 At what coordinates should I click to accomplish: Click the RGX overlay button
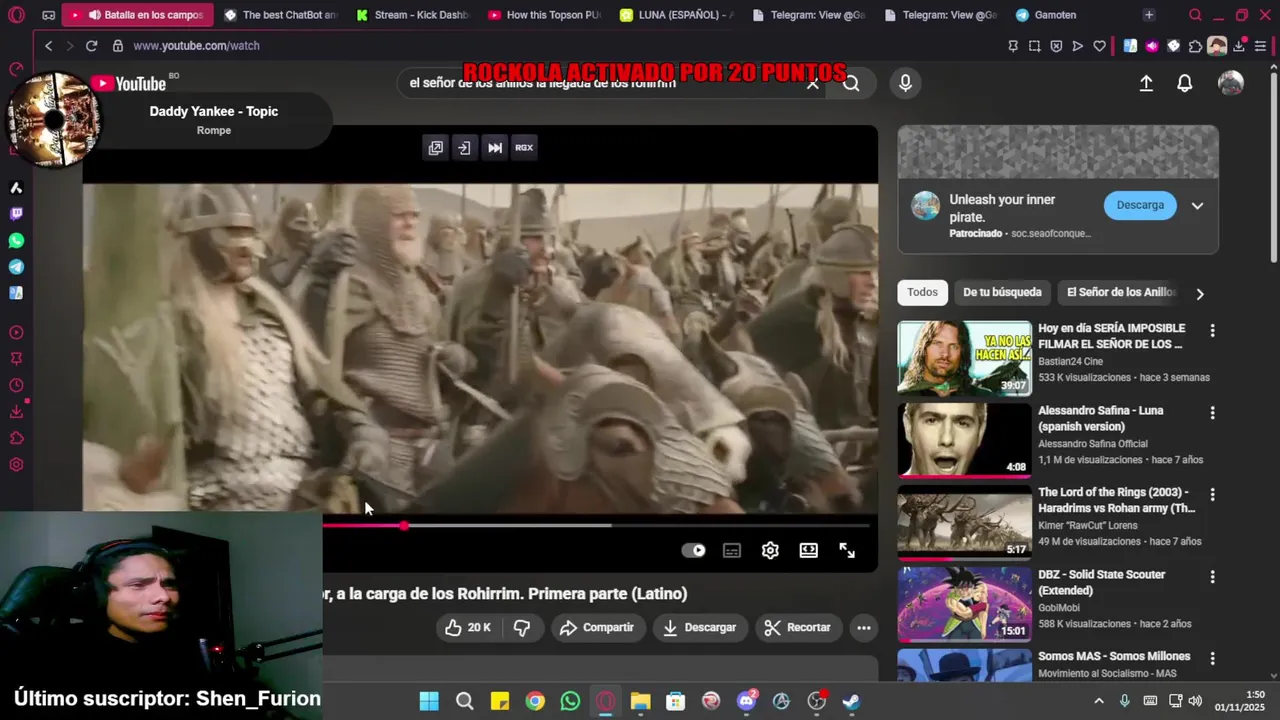pyautogui.click(x=524, y=148)
